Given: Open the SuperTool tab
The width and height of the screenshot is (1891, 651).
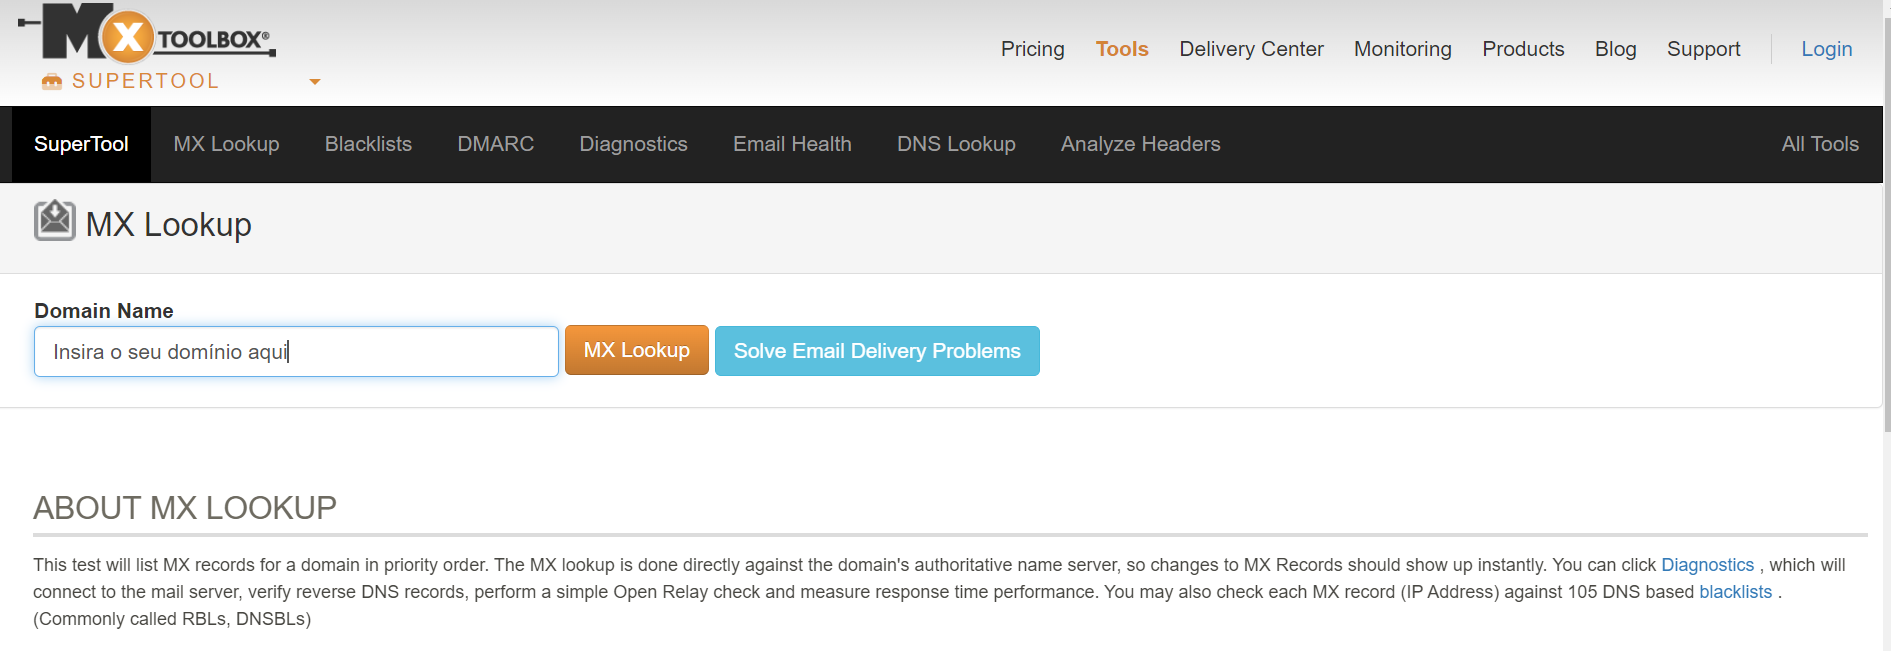Looking at the screenshot, I should (x=81, y=144).
